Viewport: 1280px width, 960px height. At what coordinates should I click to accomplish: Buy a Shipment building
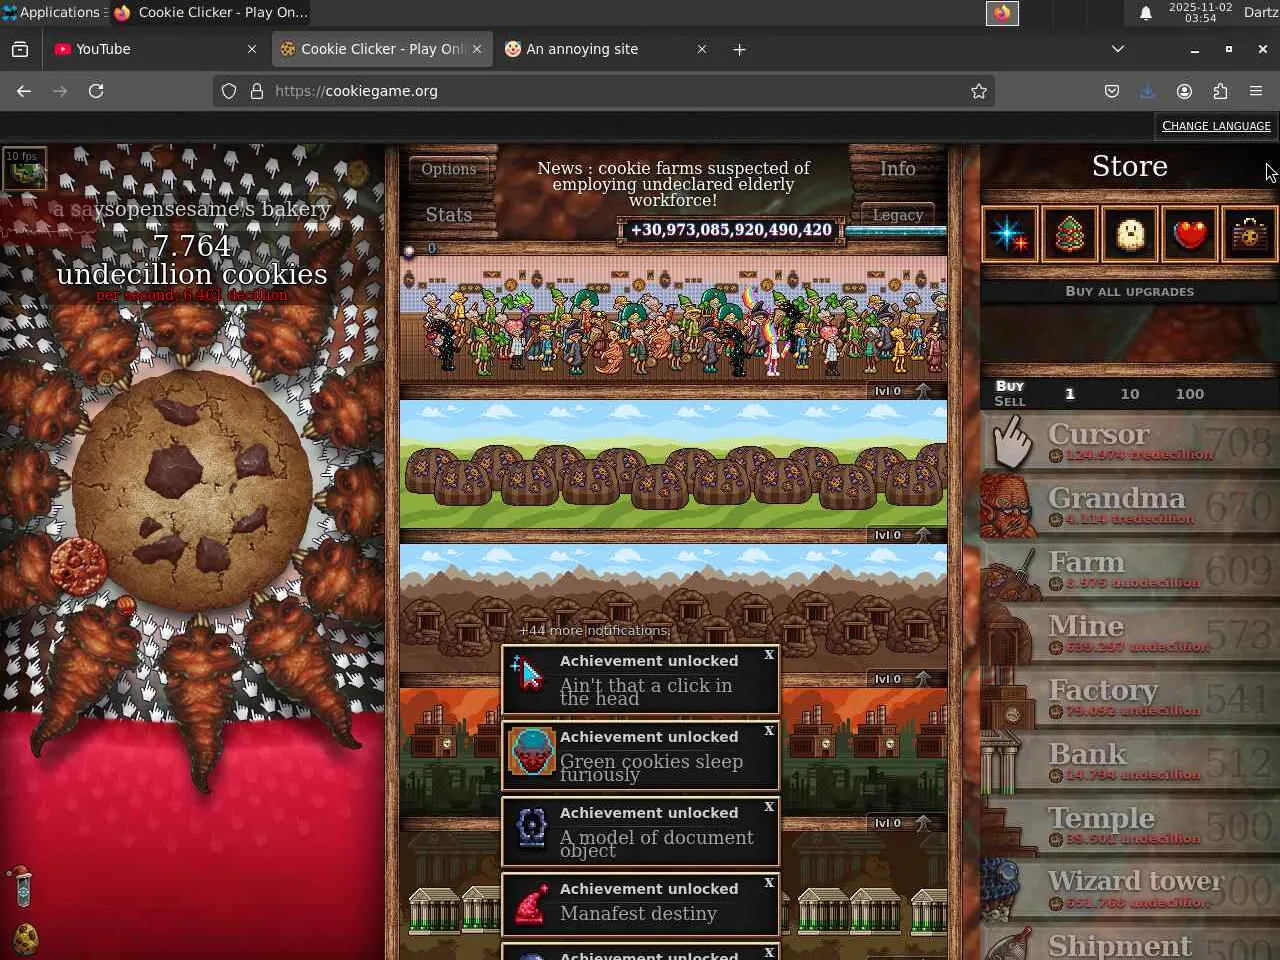pos(1130,942)
